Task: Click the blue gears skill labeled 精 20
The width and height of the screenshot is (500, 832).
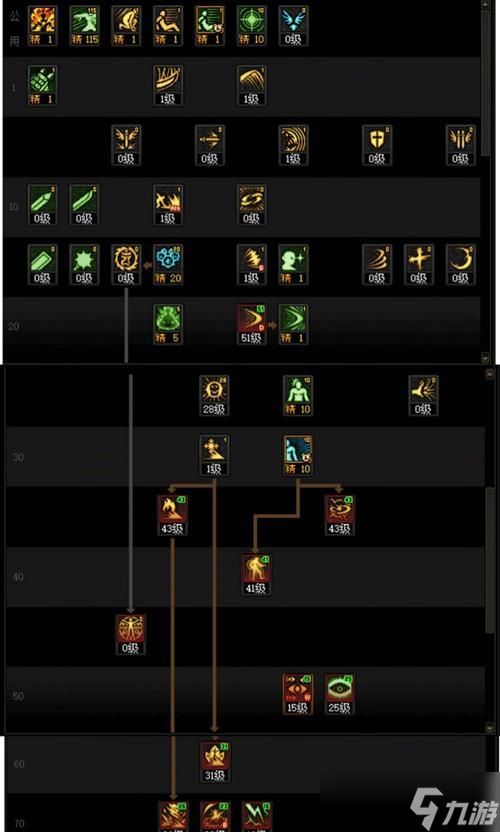Action: 168,265
